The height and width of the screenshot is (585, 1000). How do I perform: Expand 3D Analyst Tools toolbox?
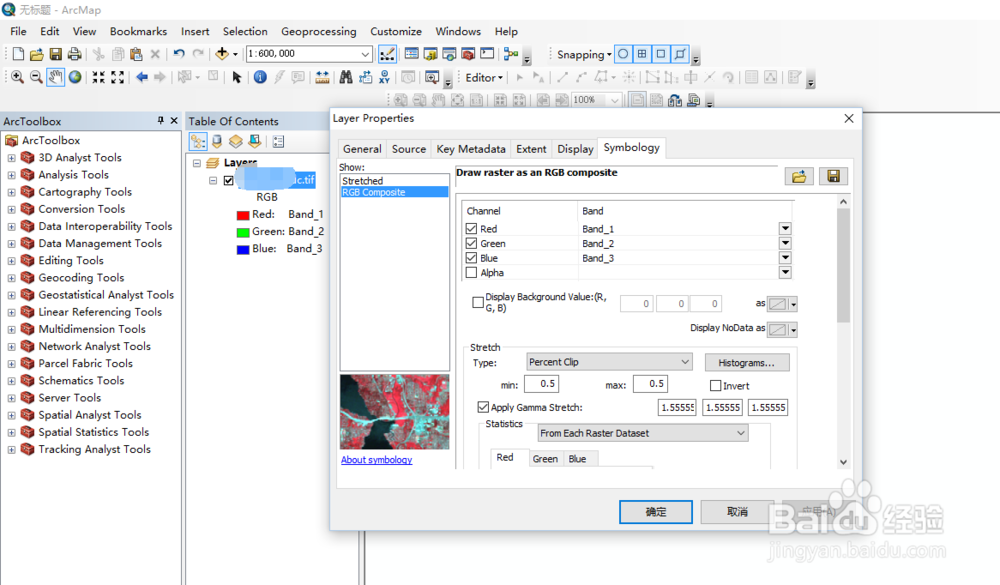[11, 158]
